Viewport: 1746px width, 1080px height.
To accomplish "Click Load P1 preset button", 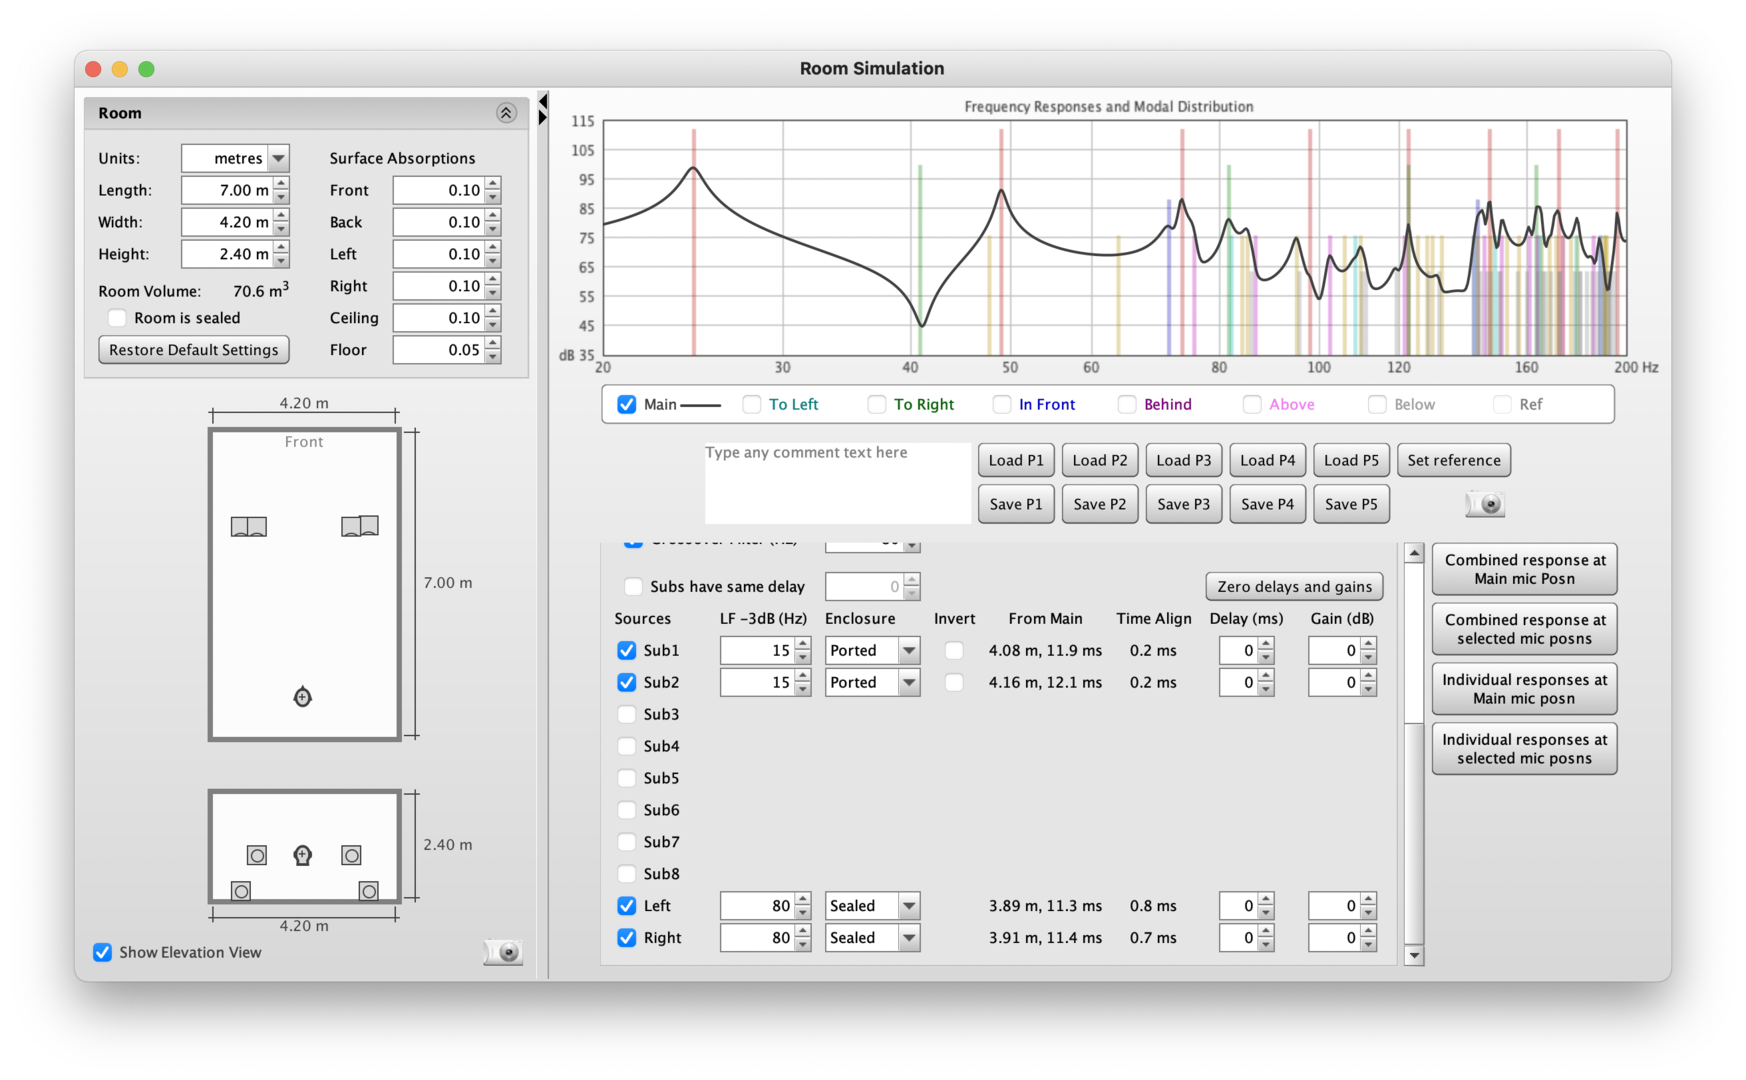I will click(x=1015, y=460).
